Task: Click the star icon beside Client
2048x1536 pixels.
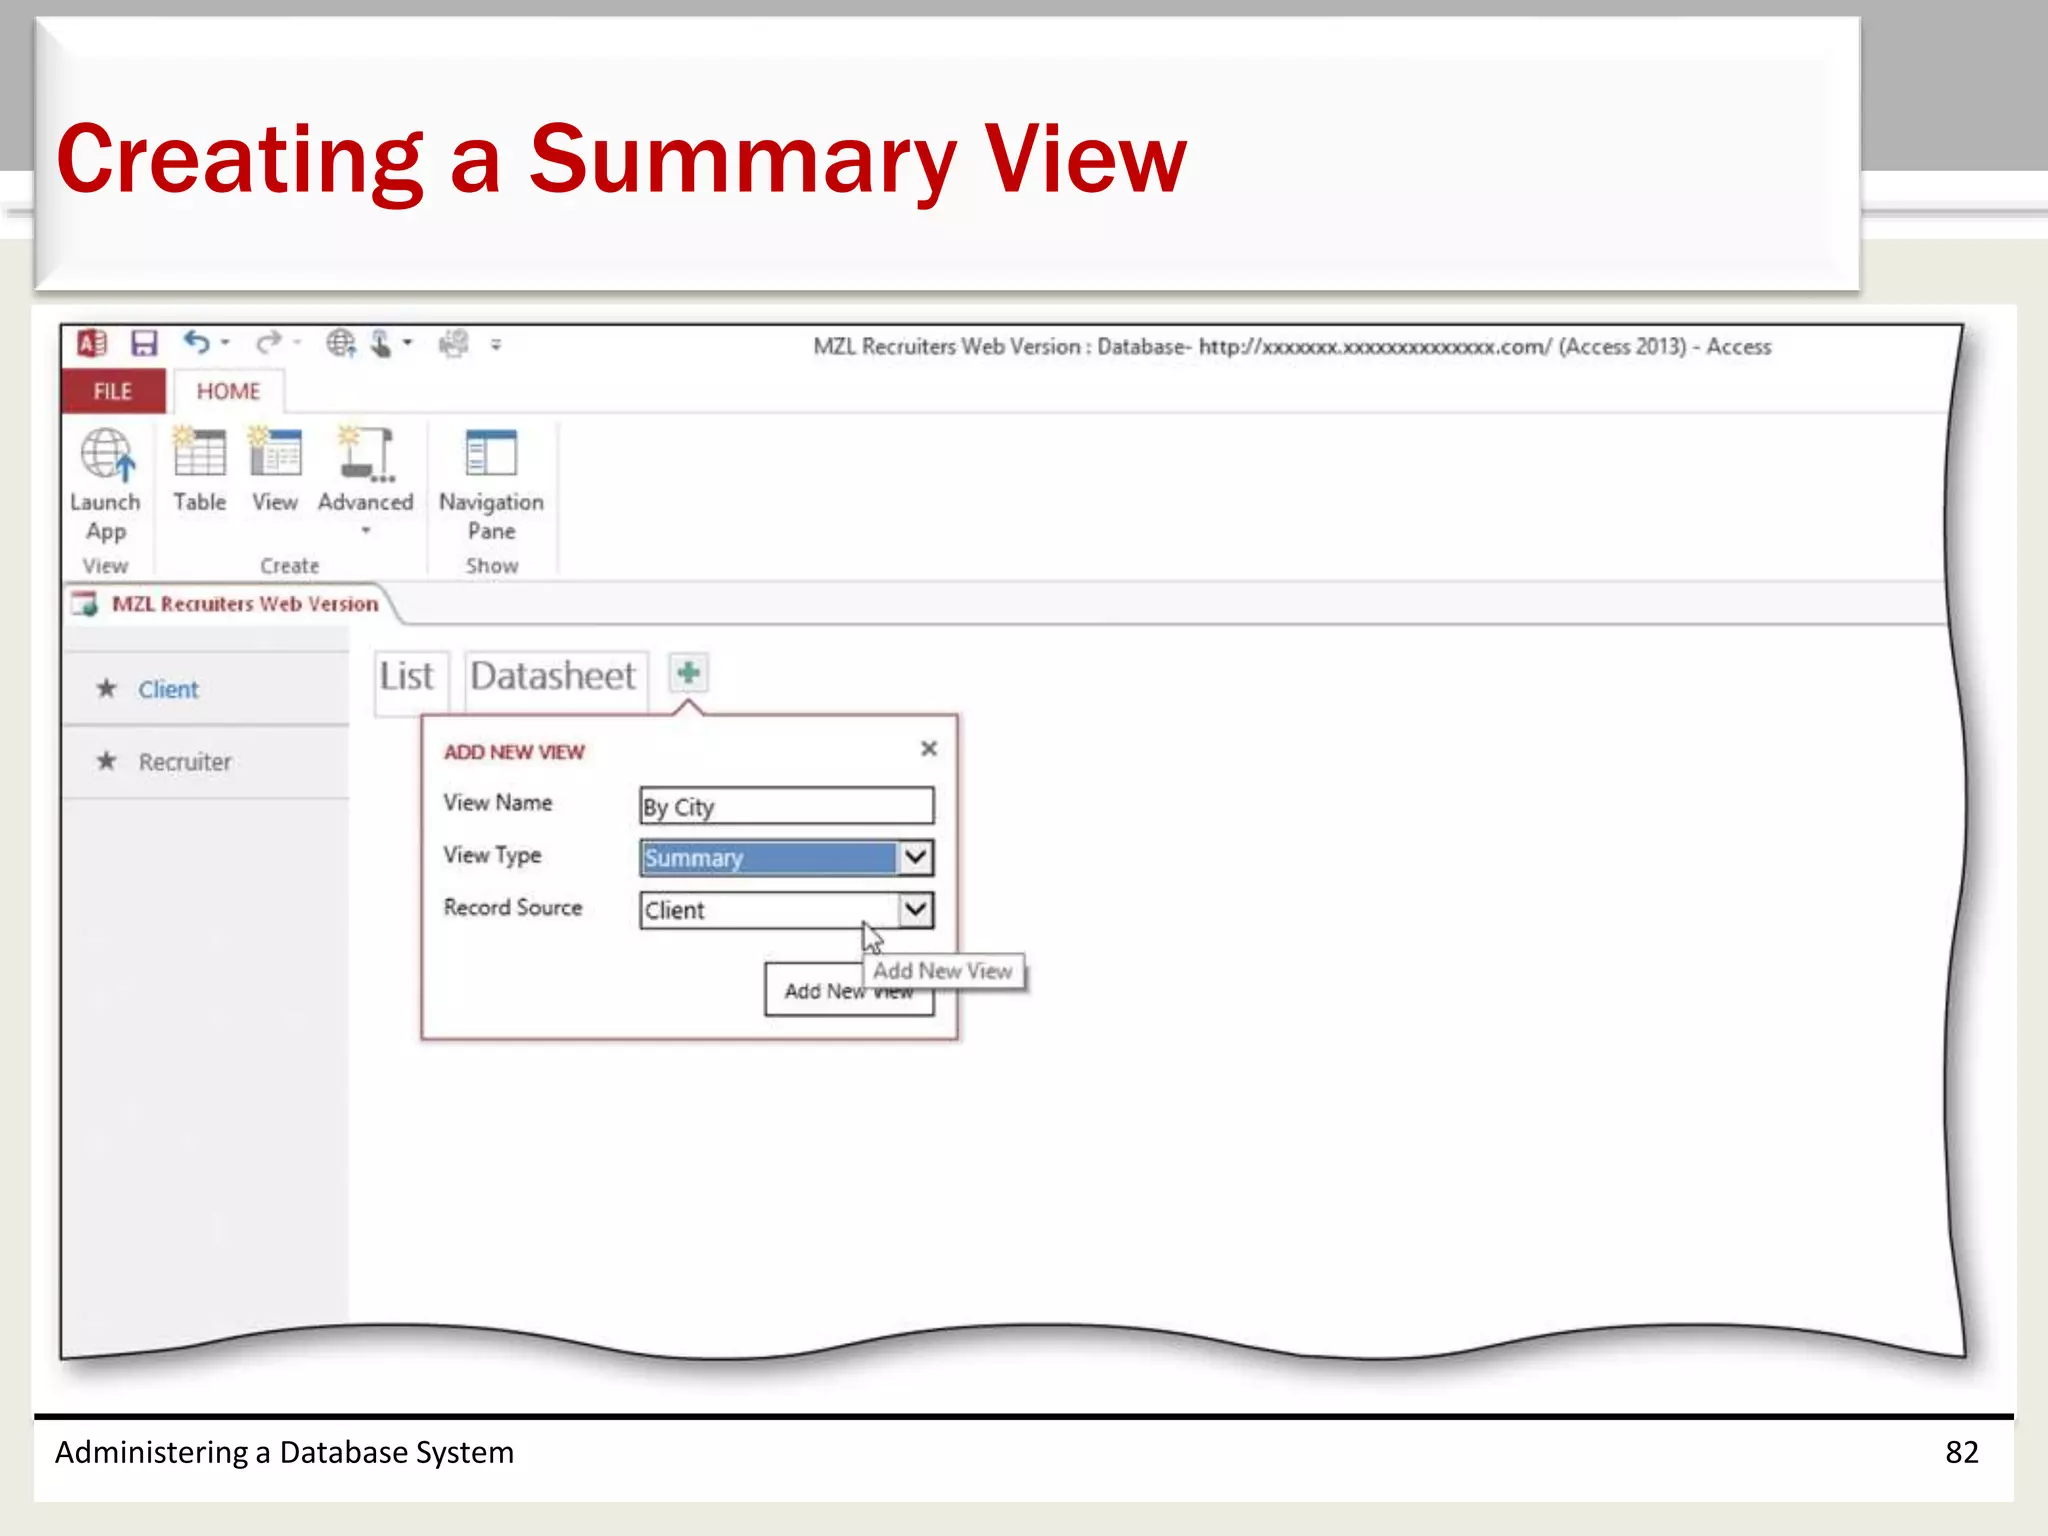Action: coord(107,688)
